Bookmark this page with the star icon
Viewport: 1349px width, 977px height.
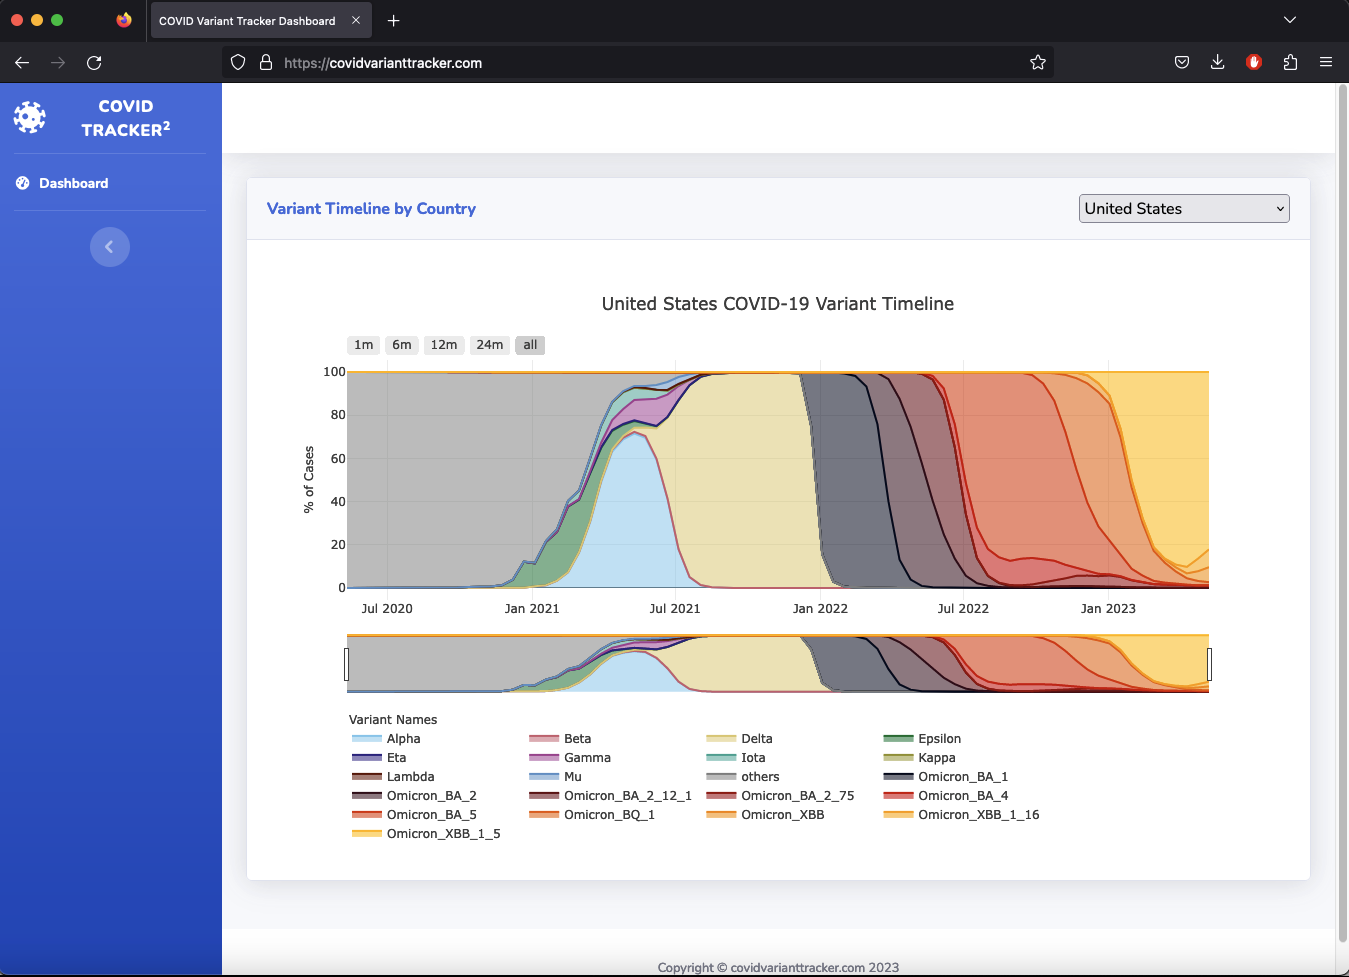(1038, 62)
